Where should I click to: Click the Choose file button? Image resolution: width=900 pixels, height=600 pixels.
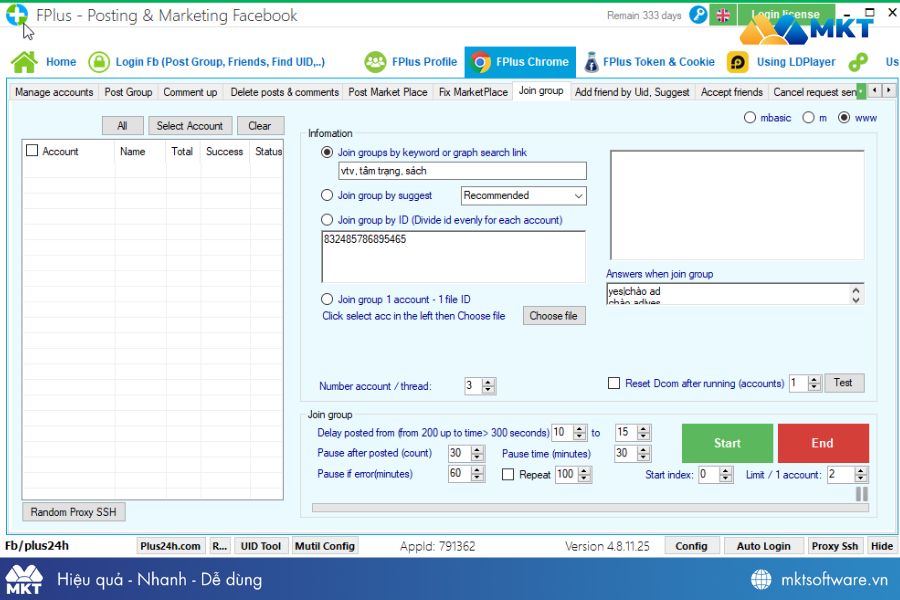tap(554, 316)
